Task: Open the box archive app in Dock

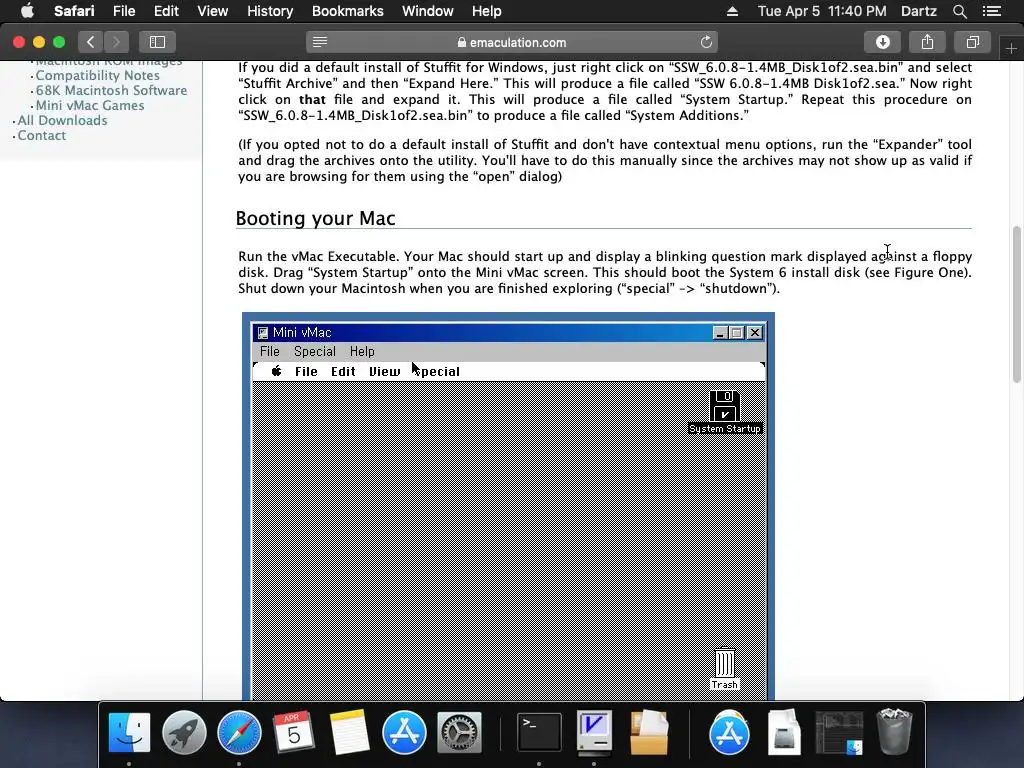Action: click(x=649, y=732)
